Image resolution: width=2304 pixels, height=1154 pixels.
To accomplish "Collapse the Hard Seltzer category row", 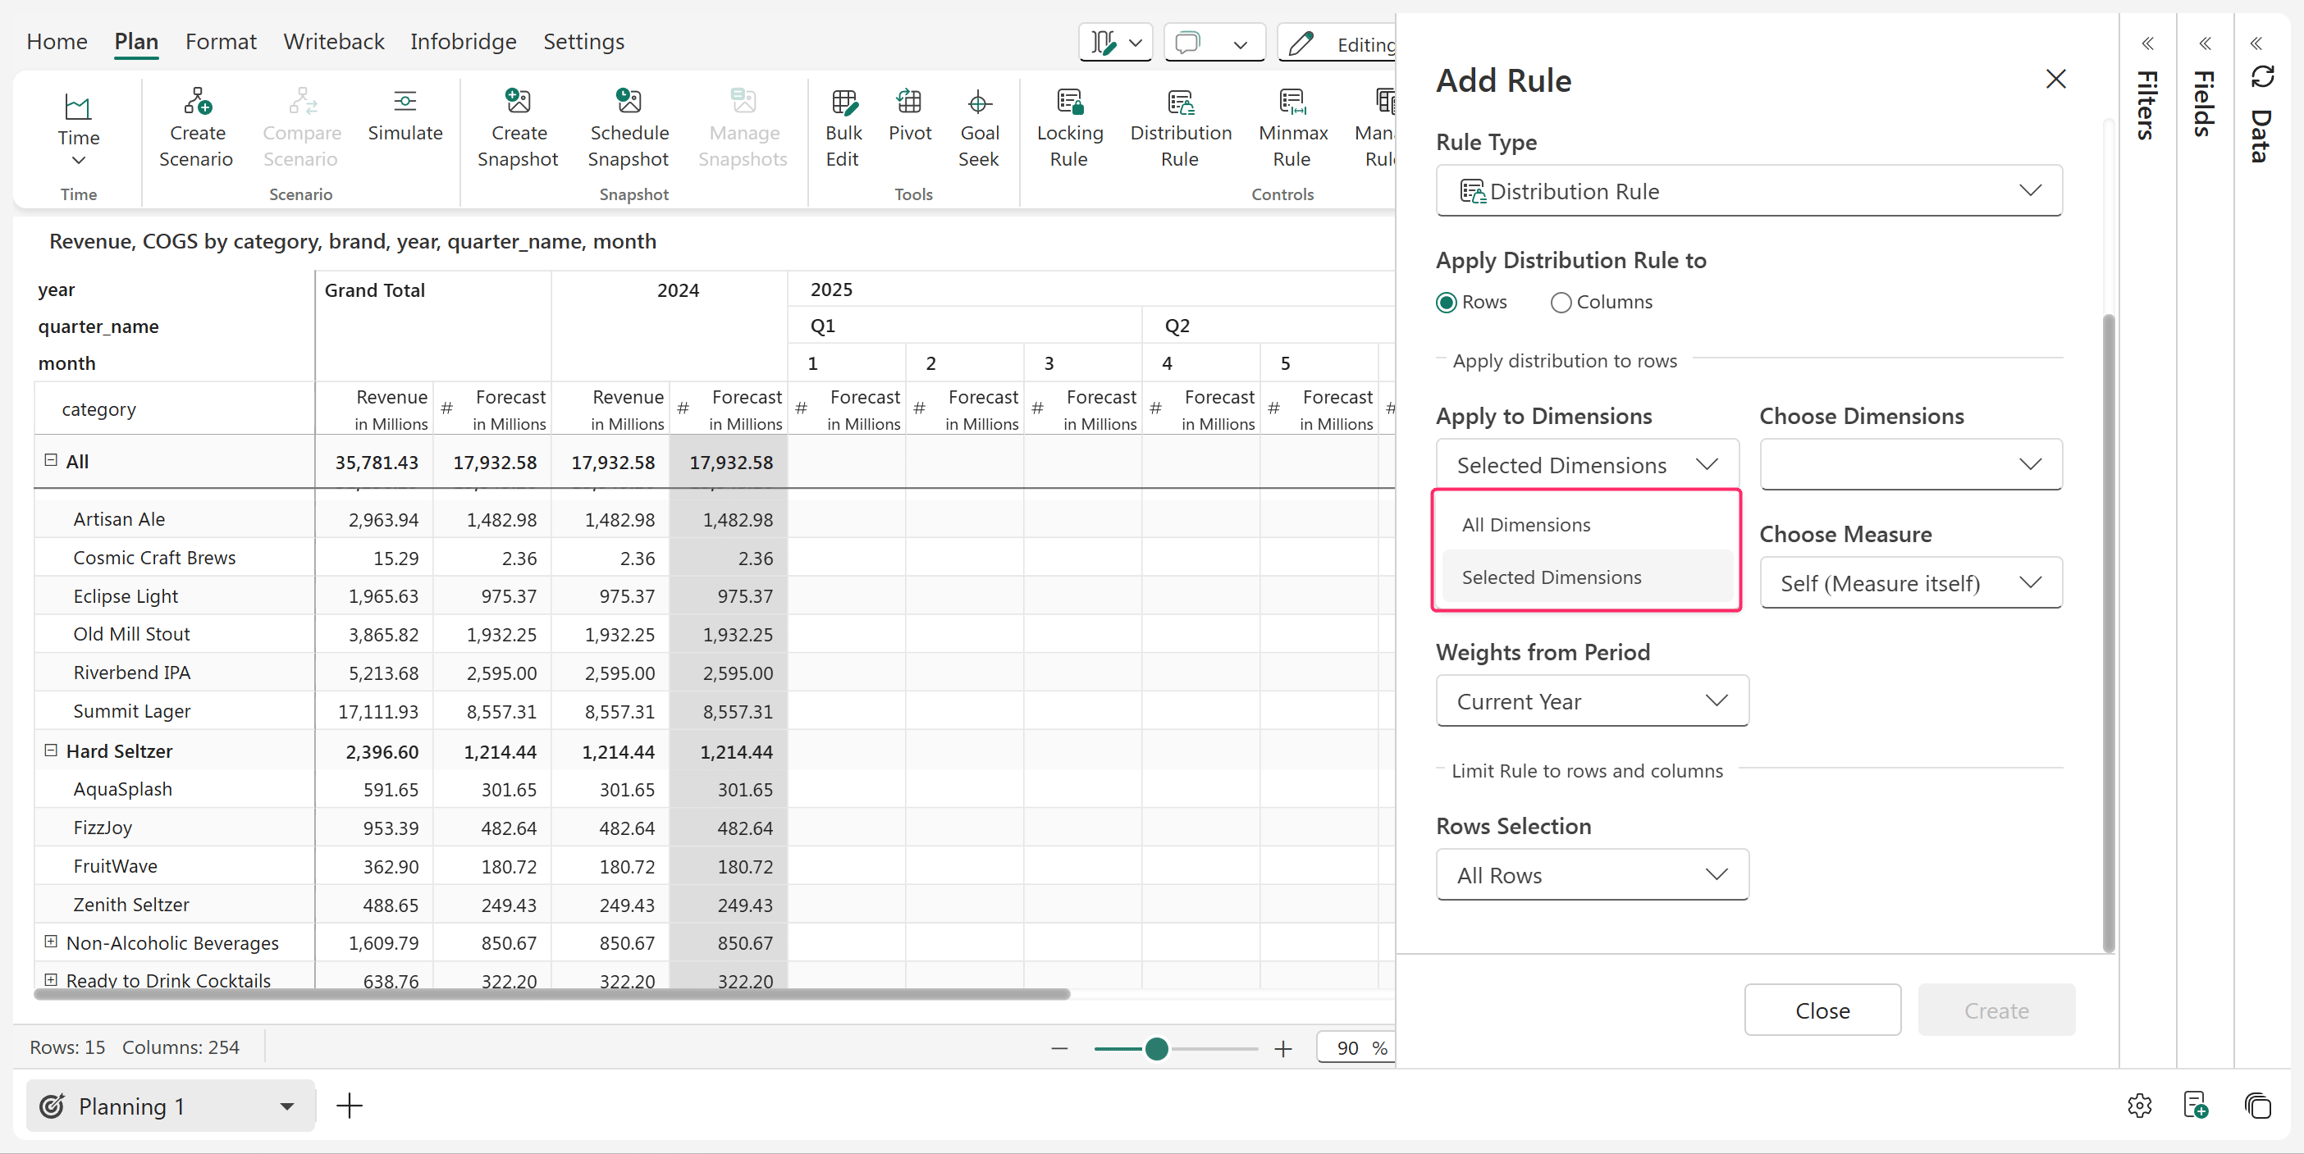I will (51, 751).
